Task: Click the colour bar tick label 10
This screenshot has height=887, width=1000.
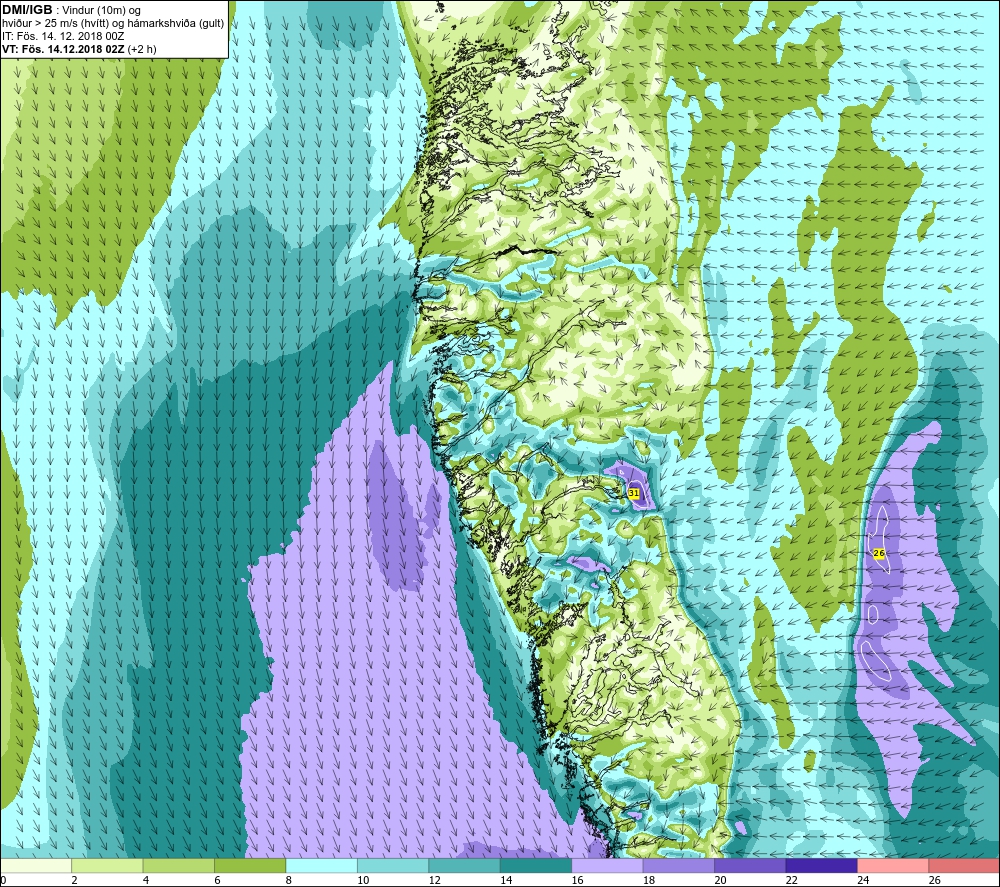Action: coord(363,880)
